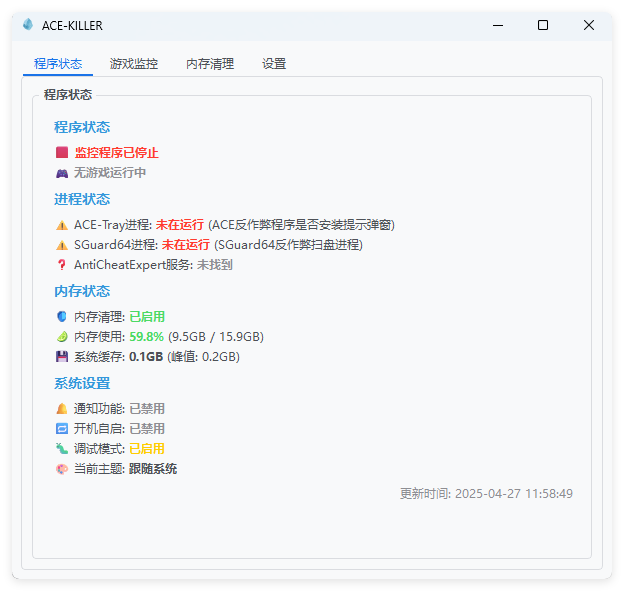Click the (9.5GB / 15.9GB) memory text
Viewport: 624px width, 591px height.
tap(216, 337)
